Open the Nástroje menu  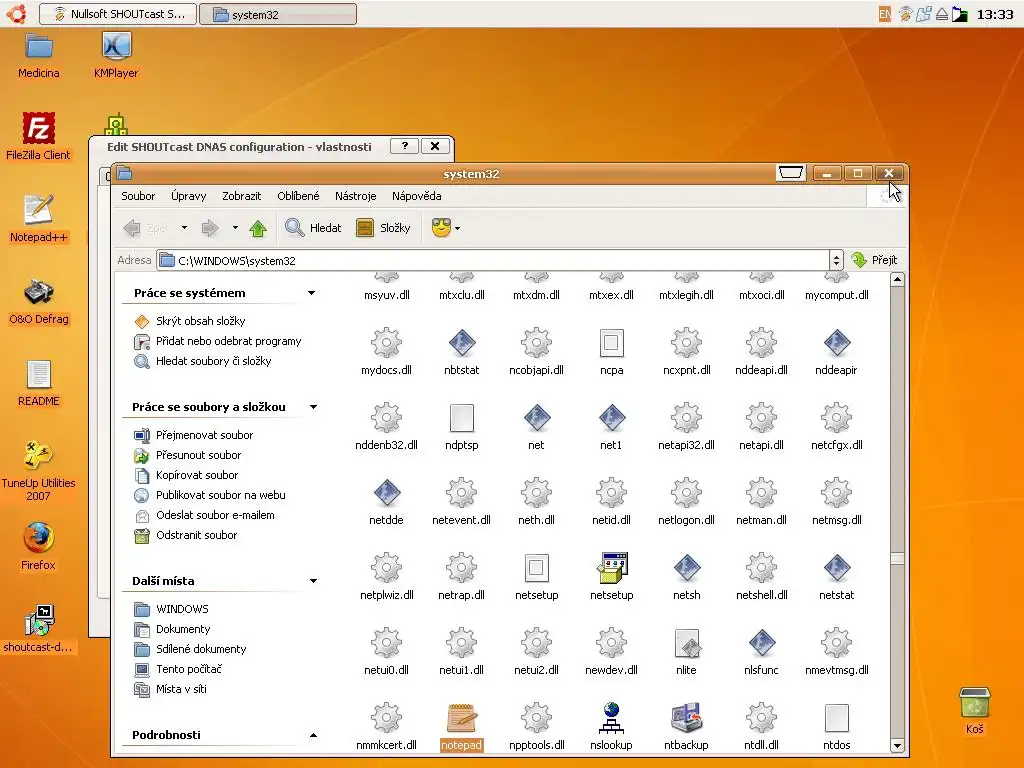(x=355, y=196)
